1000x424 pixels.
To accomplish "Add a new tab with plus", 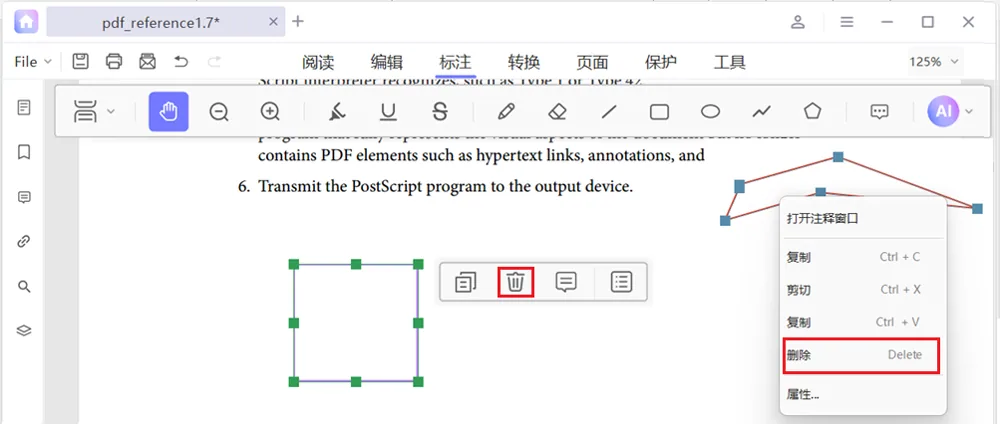I will pos(298,22).
